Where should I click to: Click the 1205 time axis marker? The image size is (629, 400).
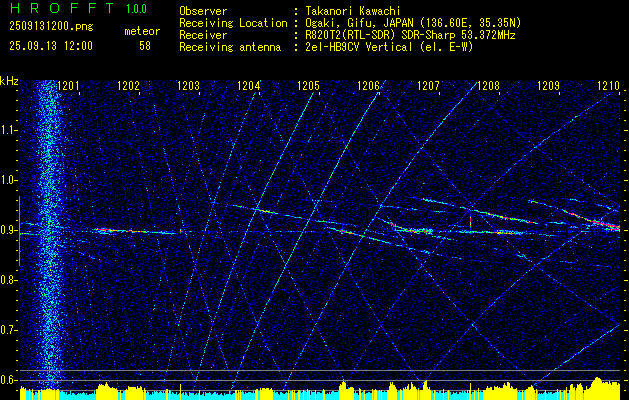pos(308,85)
